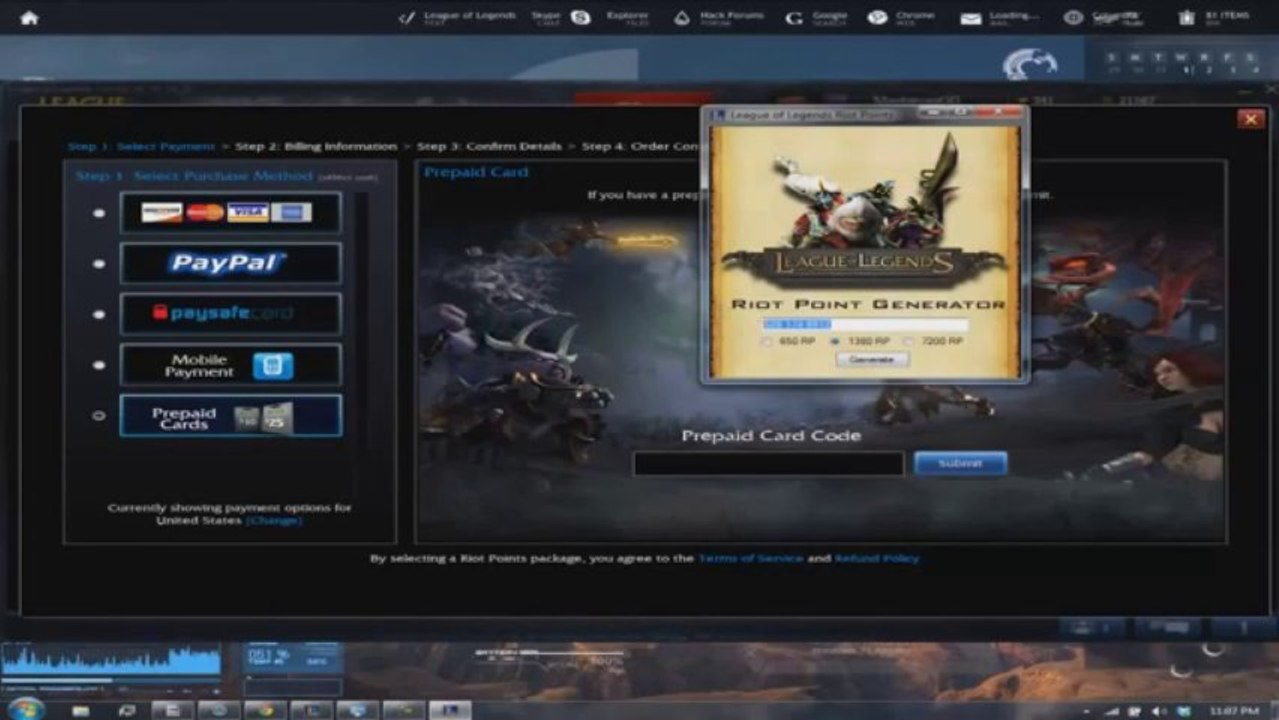The width and height of the screenshot is (1279, 720).
Task: Close the store purchase dialog
Action: 1250,119
